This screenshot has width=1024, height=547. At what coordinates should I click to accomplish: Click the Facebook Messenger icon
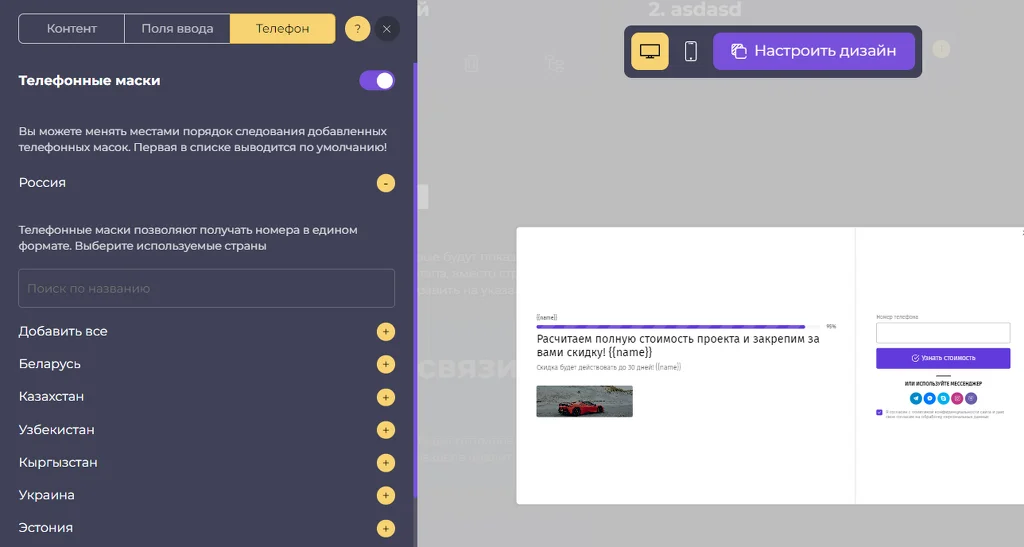point(929,398)
